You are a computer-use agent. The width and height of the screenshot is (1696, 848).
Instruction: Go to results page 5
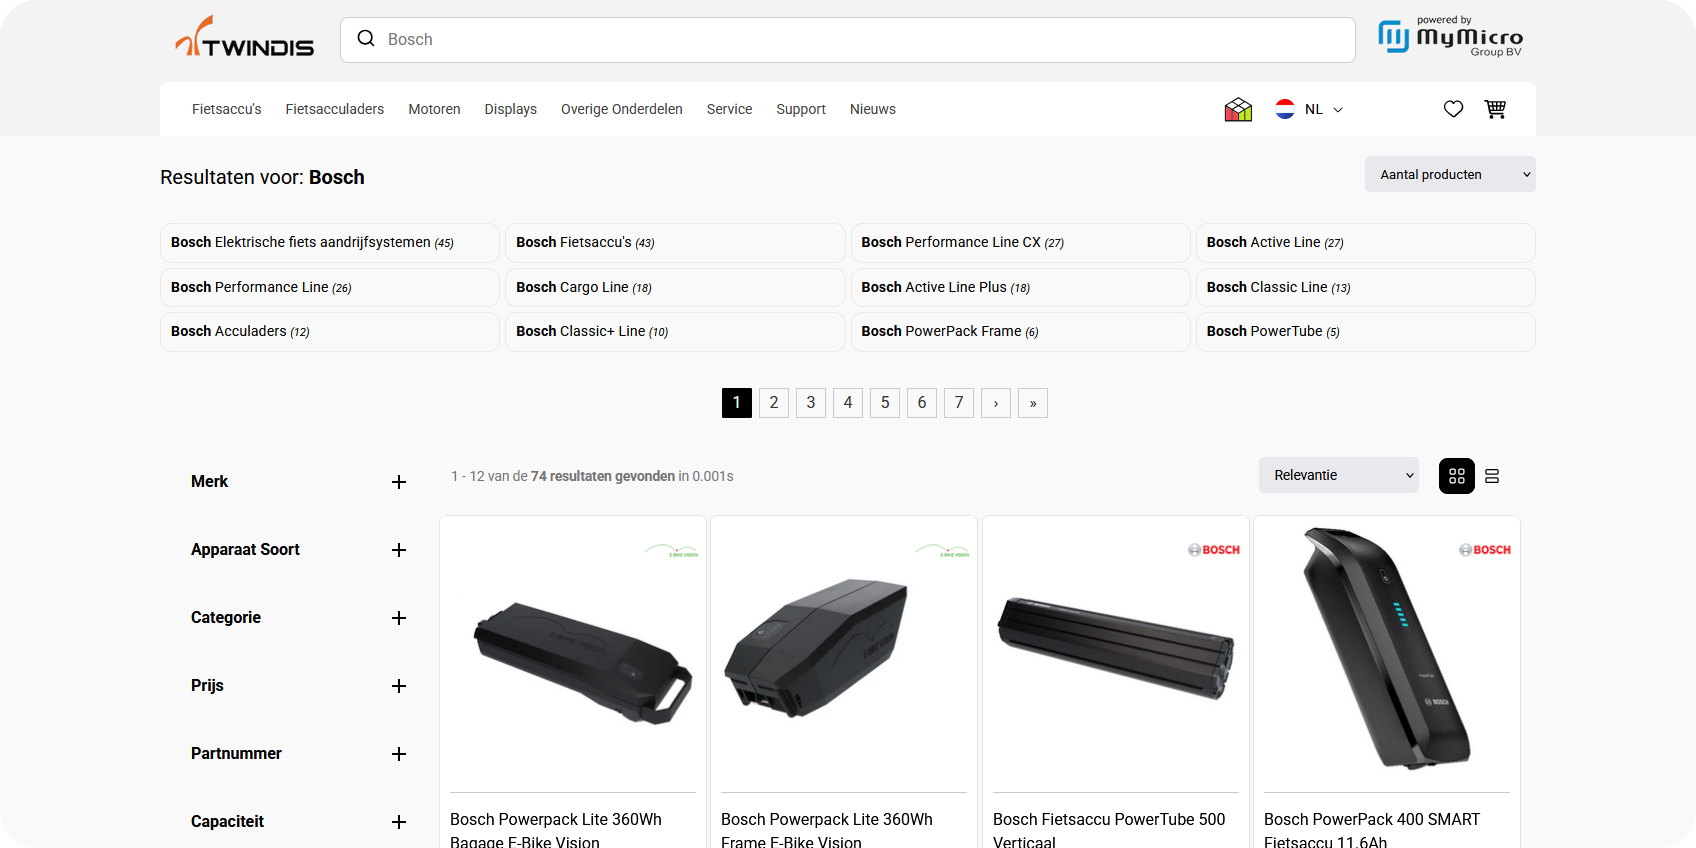(885, 403)
